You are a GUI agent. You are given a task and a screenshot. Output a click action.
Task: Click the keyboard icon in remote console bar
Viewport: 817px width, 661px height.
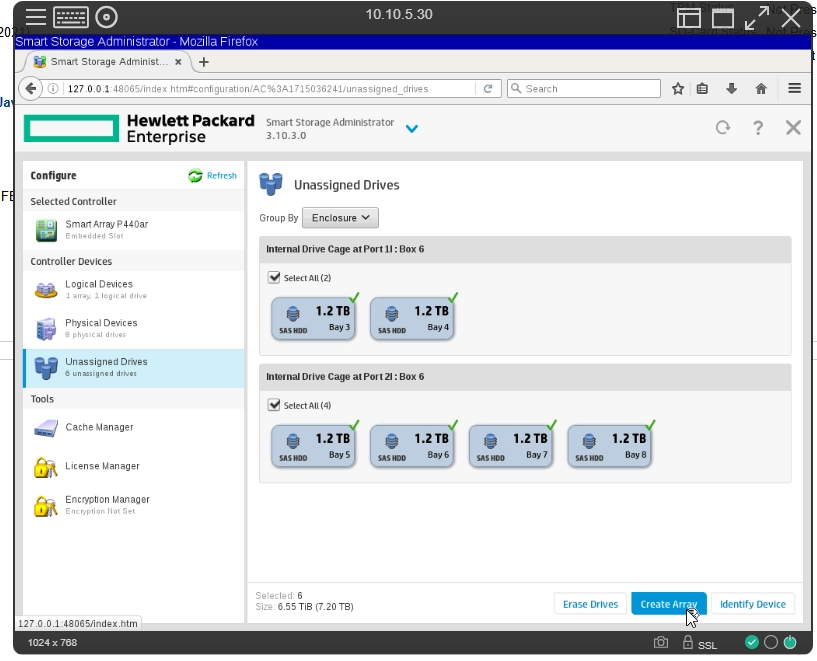pos(70,17)
